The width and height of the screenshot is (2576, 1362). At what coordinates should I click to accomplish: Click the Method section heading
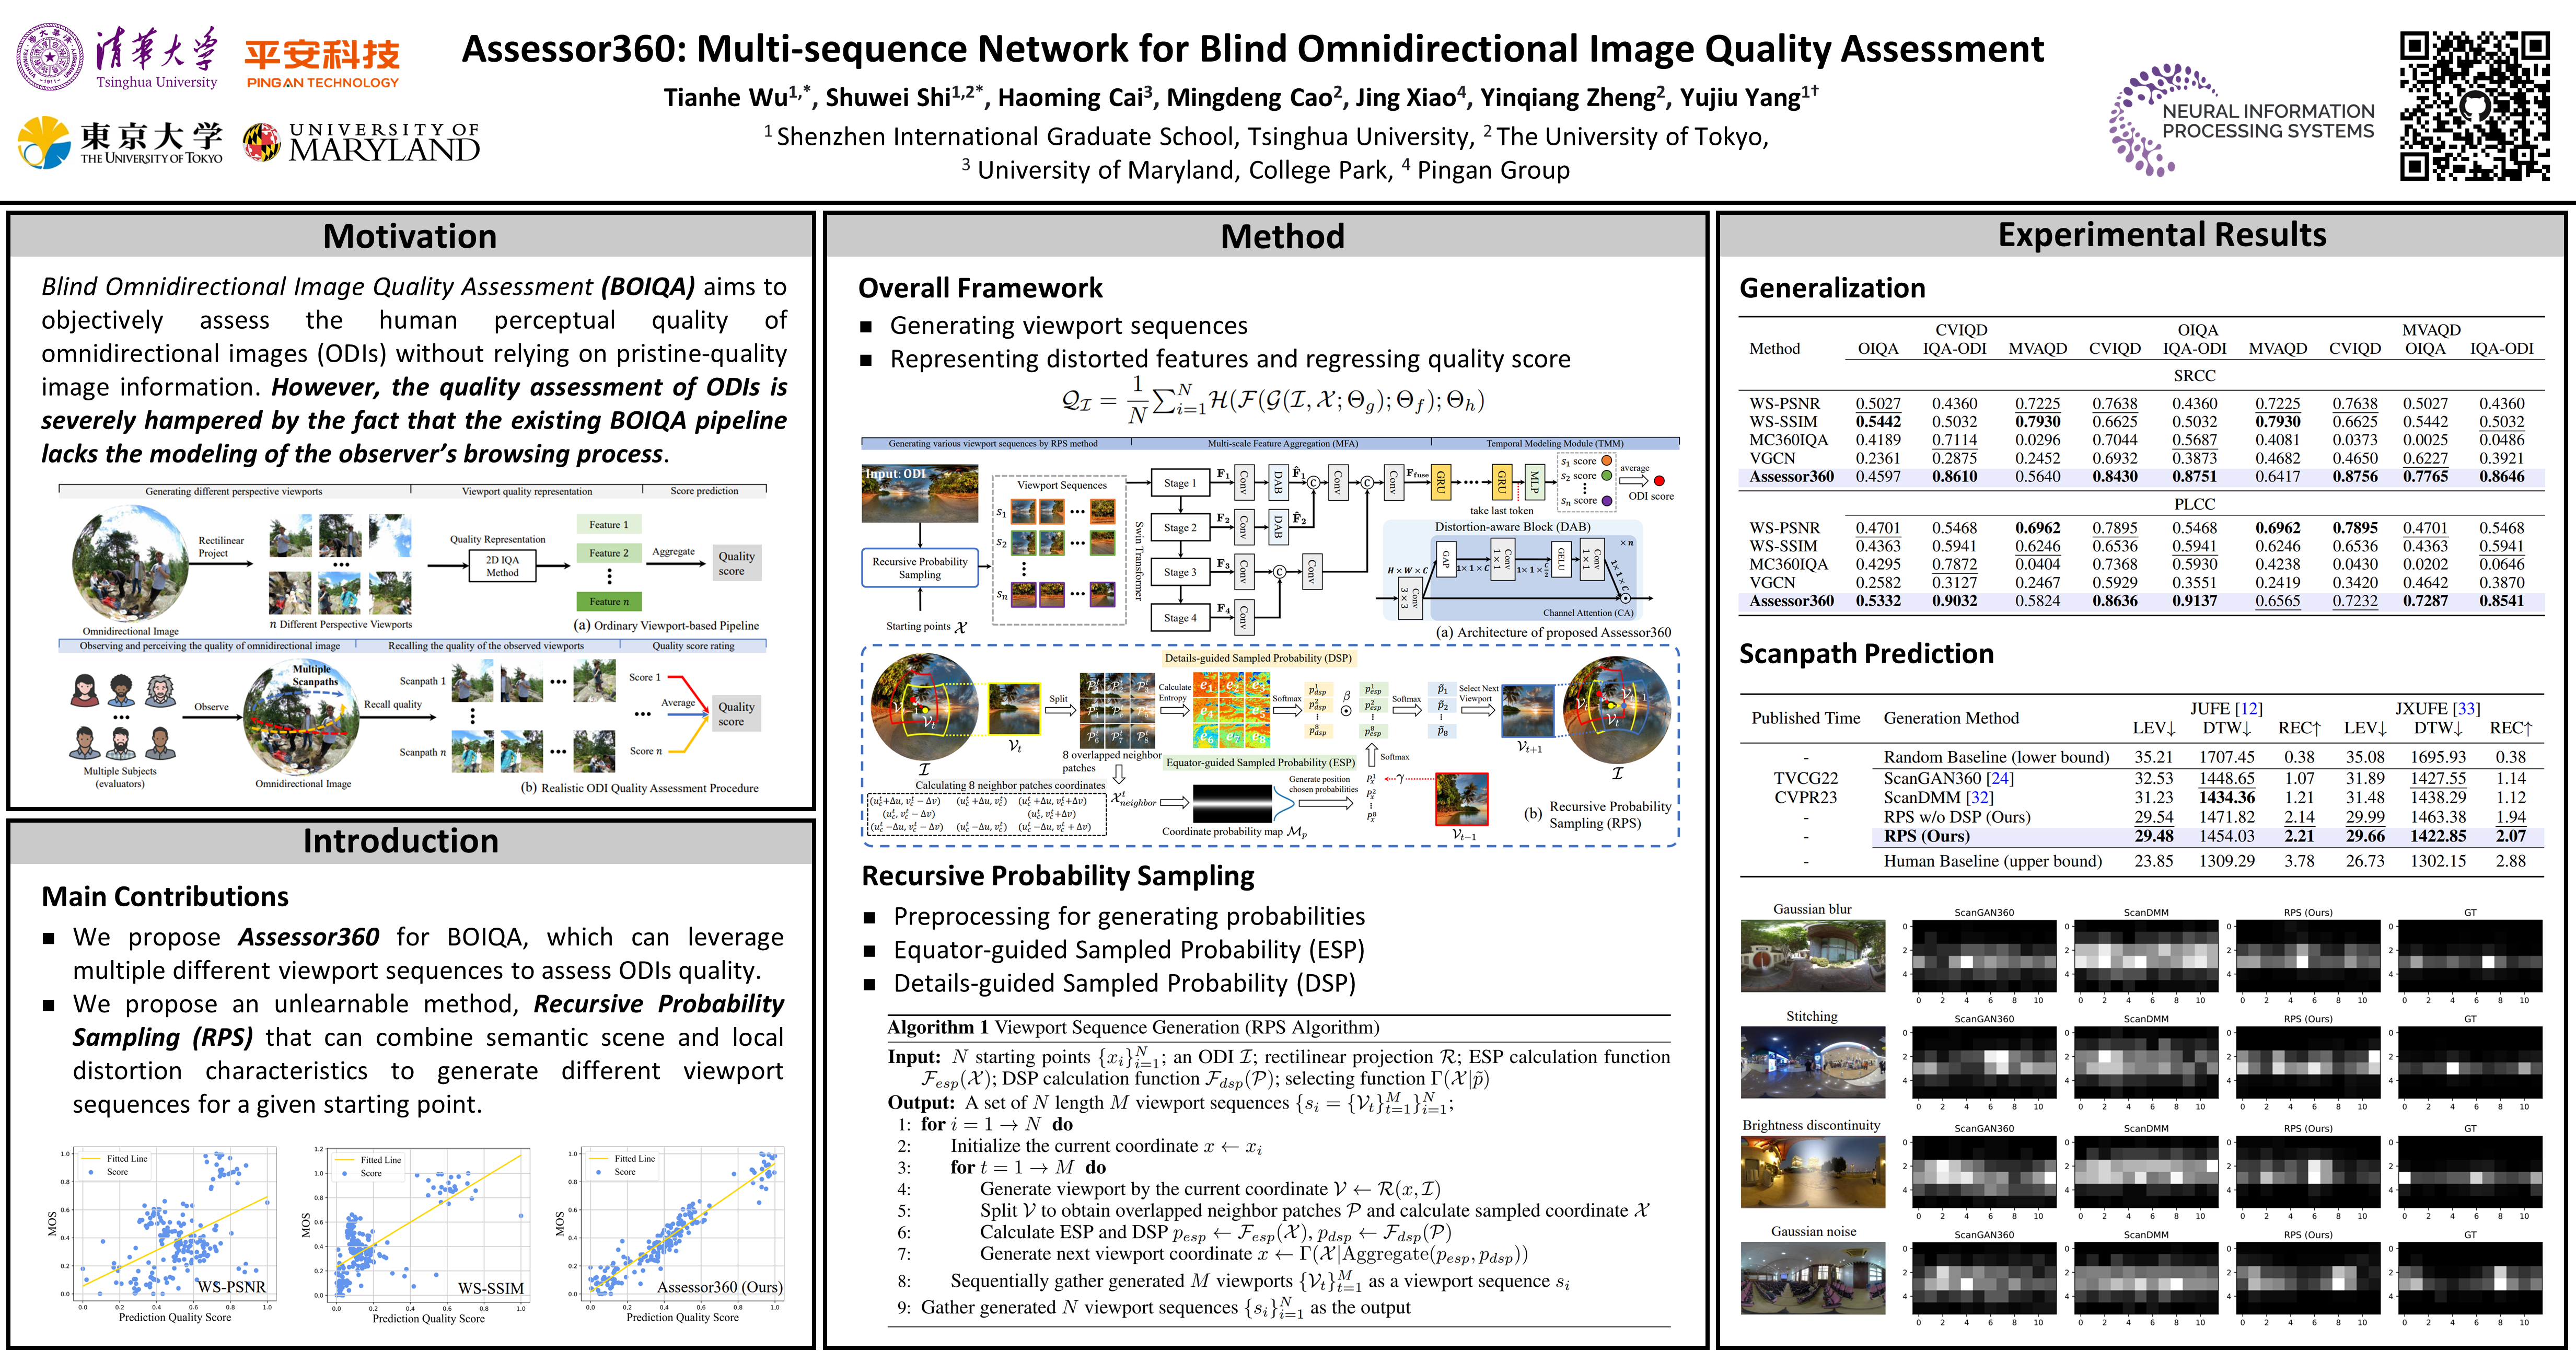1282,236
